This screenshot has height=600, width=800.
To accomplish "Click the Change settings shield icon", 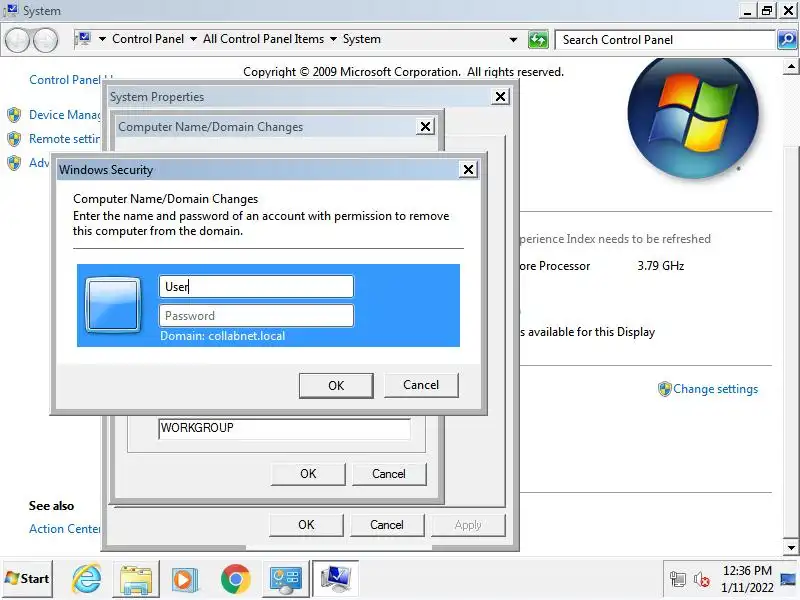I will click(664, 389).
